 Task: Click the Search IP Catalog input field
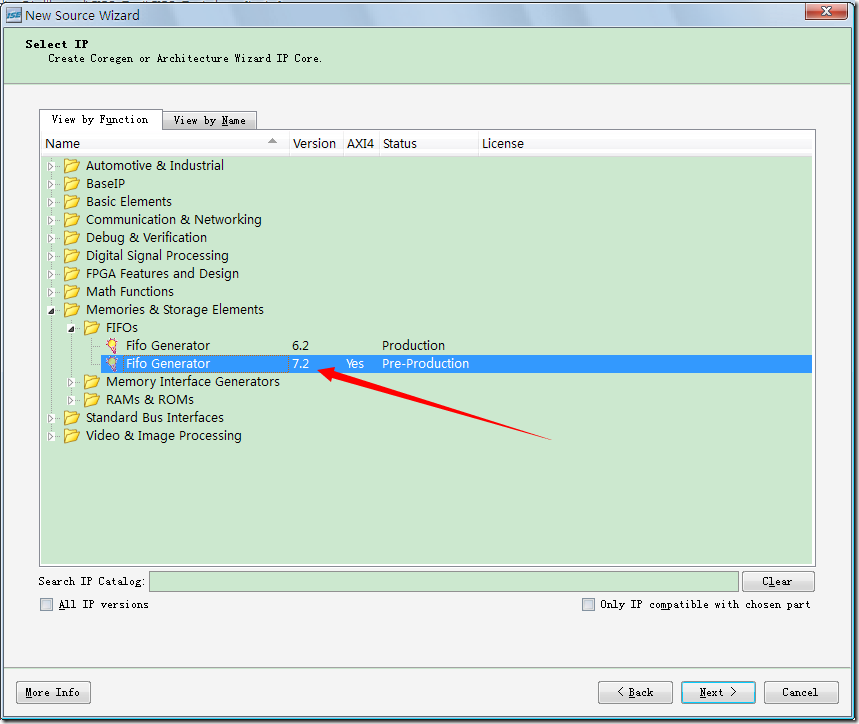pos(443,581)
